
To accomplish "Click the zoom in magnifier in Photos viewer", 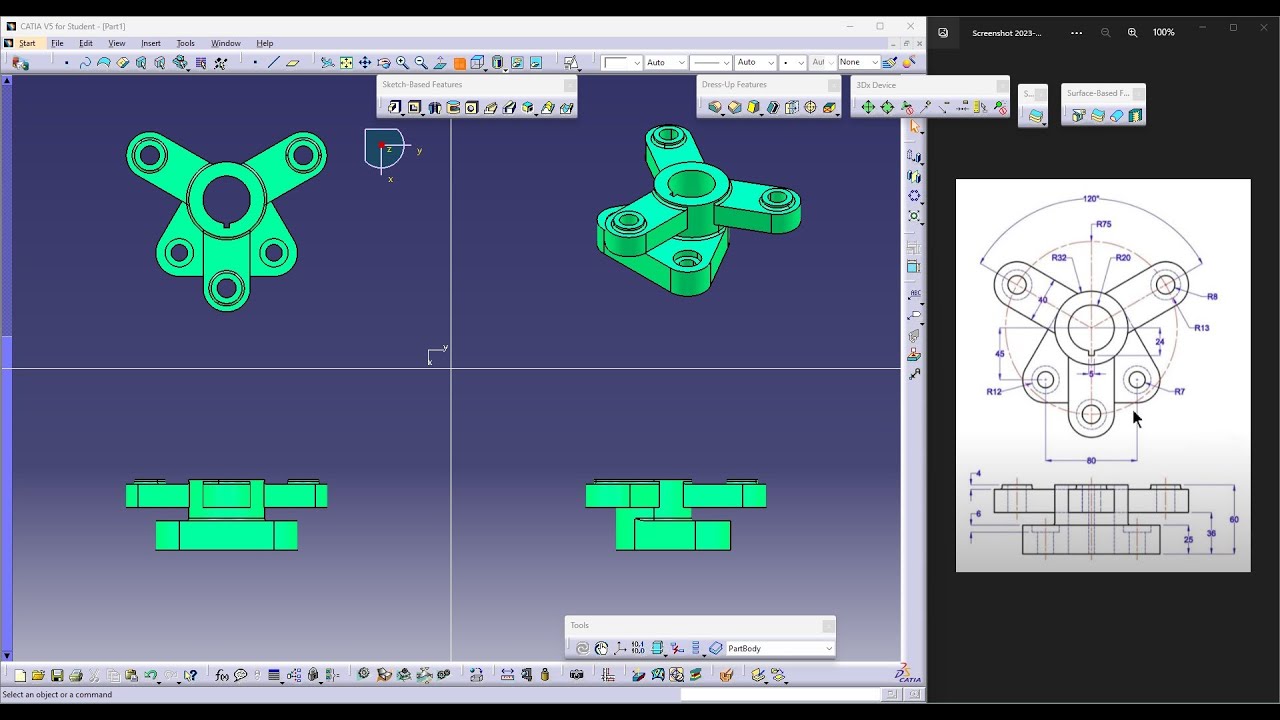I will pyautogui.click(x=1132, y=32).
